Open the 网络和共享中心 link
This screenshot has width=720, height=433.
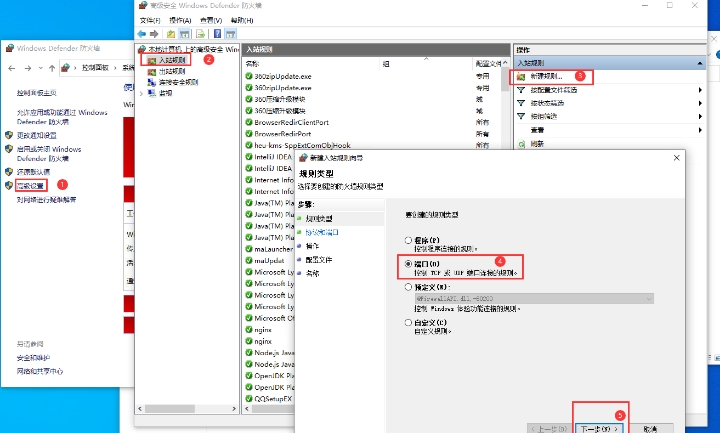[40, 371]
